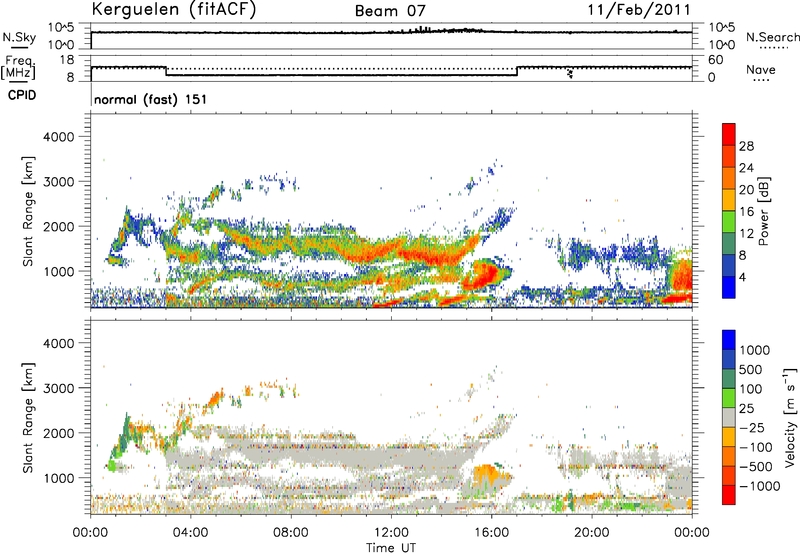Click the '18' frequency axis tick

point(67,60)
